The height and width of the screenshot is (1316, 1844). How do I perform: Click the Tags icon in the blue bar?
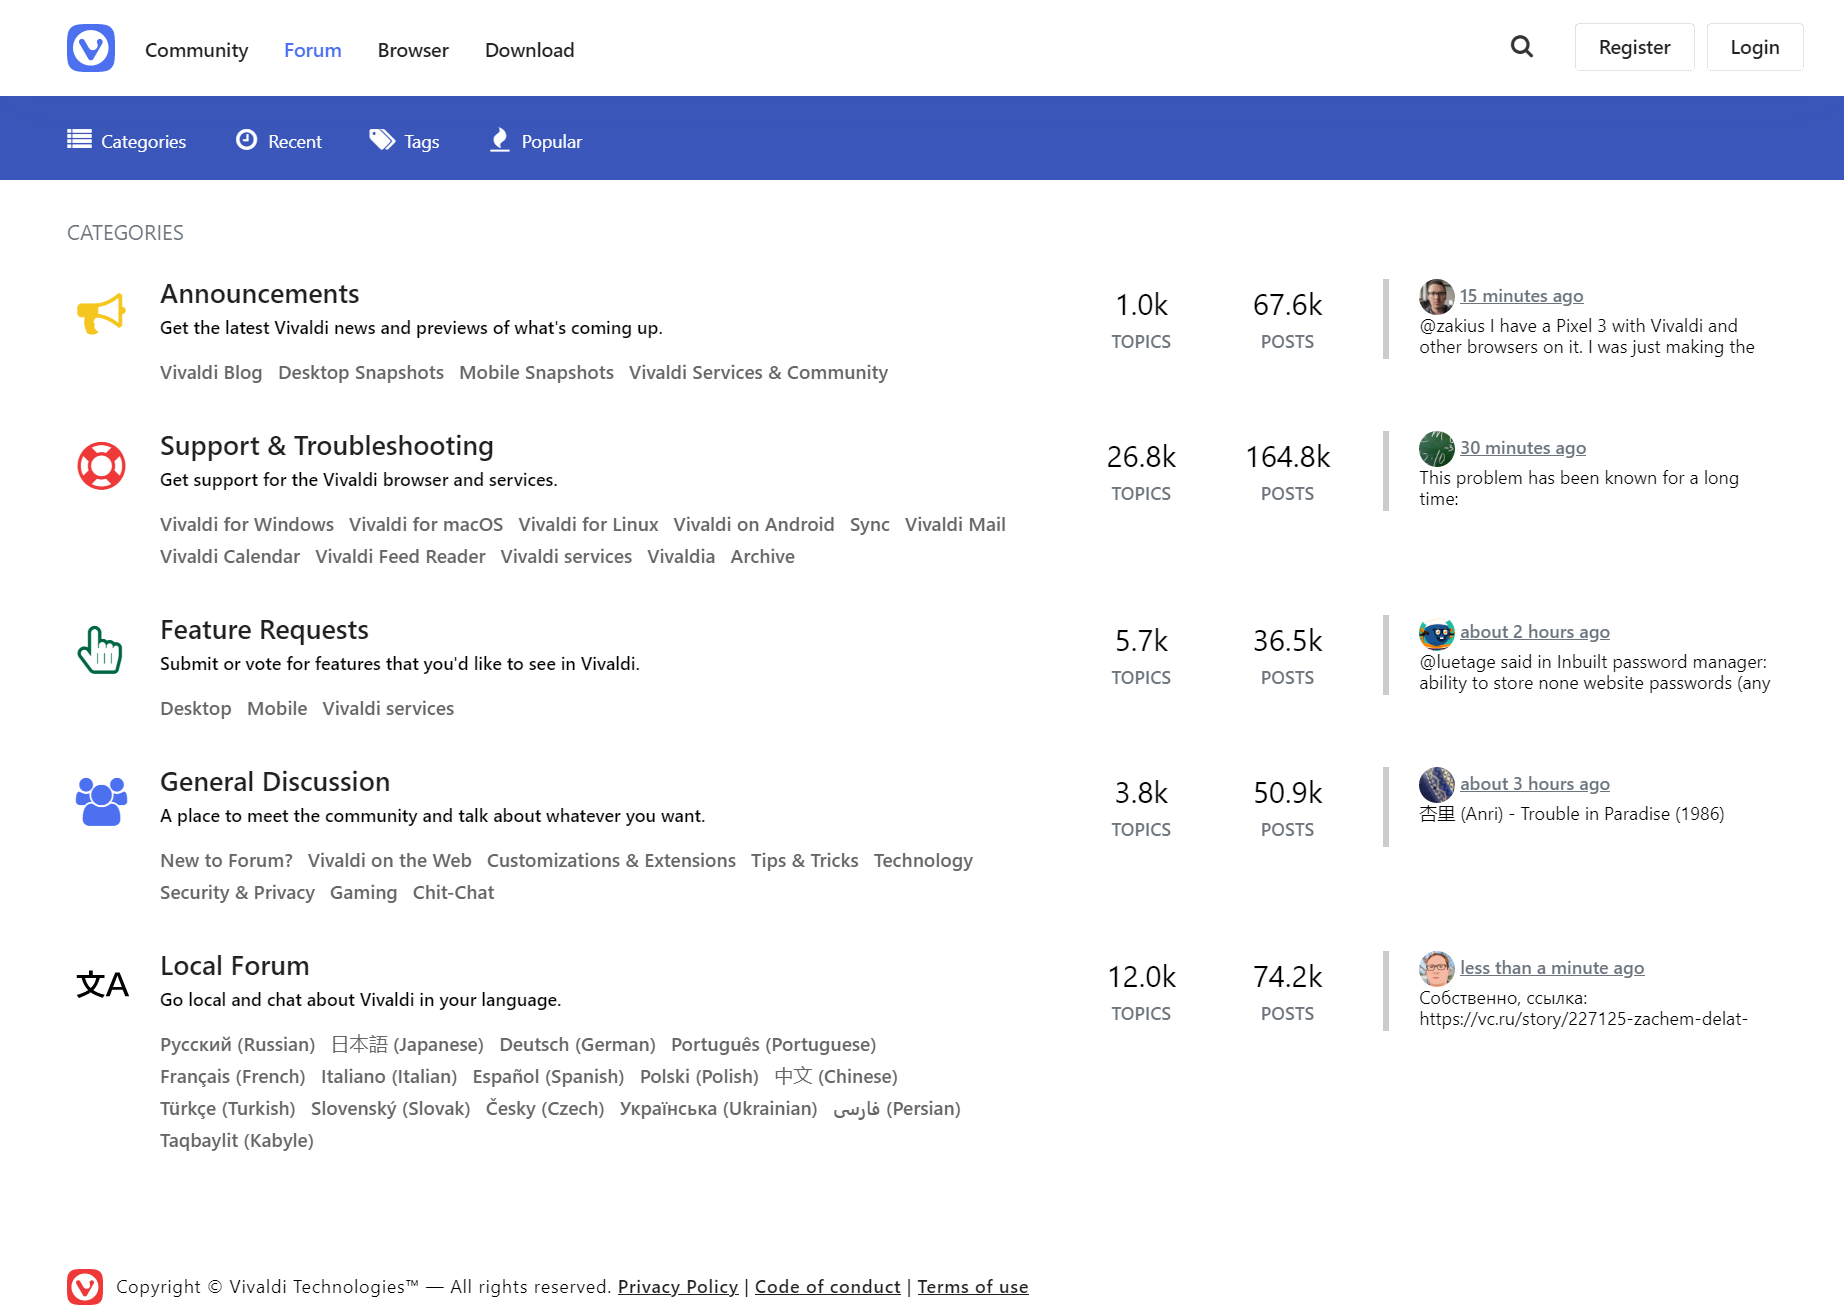(x=382, y=140)
